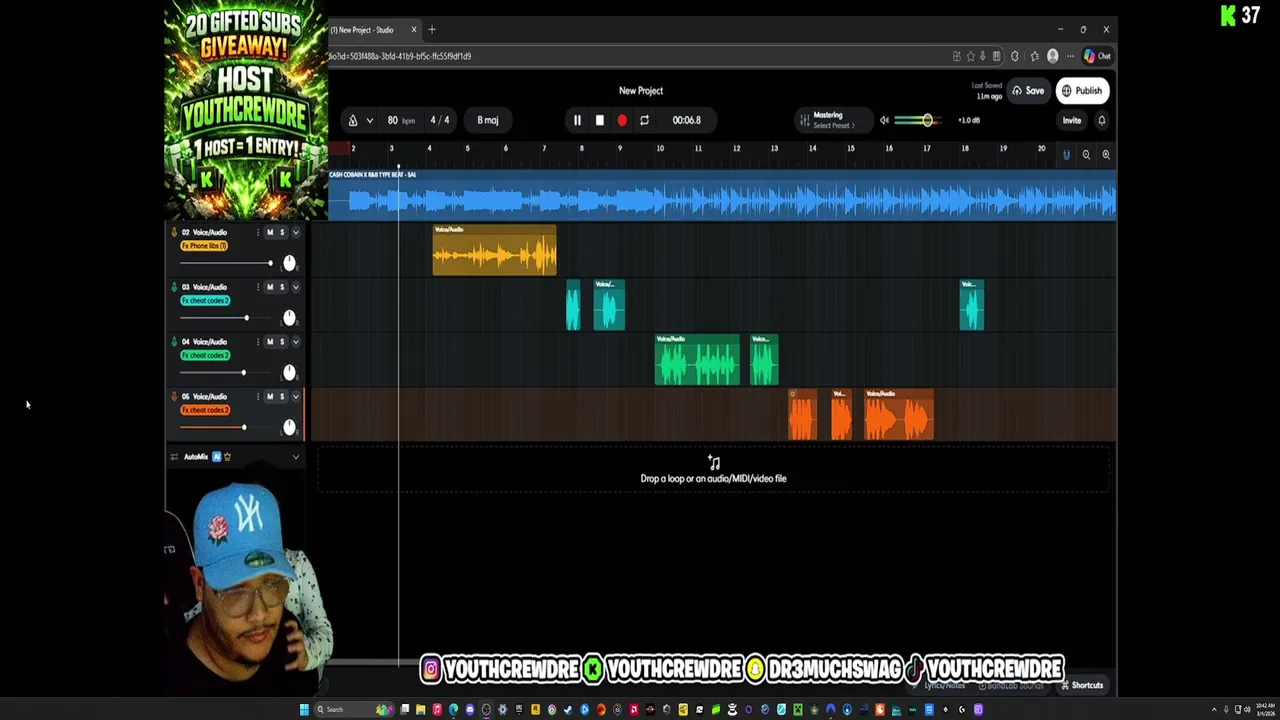Open the Windows Start button in taskbar
The width and height of the screenshot is (1280, 720).
(x=304, y=710)
